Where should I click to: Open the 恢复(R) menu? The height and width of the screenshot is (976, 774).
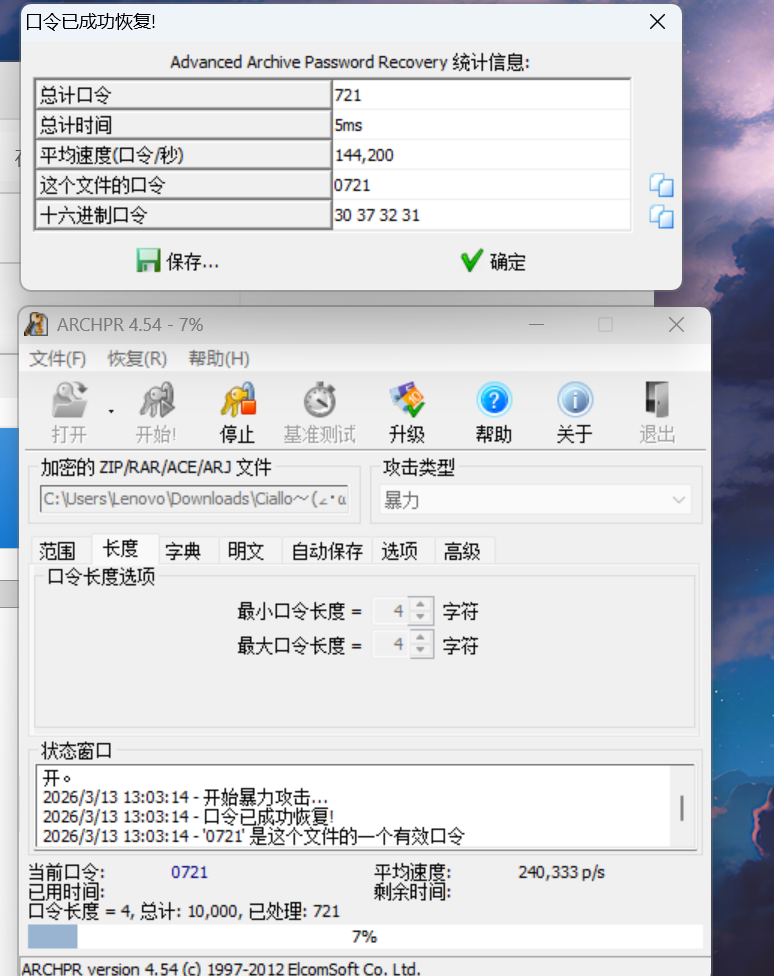click(x=138, y=359)
